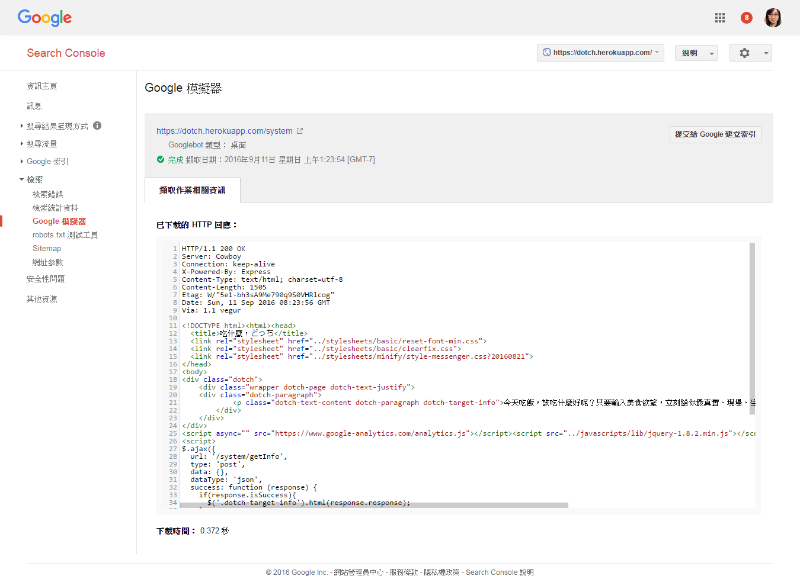Click code line url: '/system/getInfo'
This screenshot has height=579, width=800.
[239, 457]
